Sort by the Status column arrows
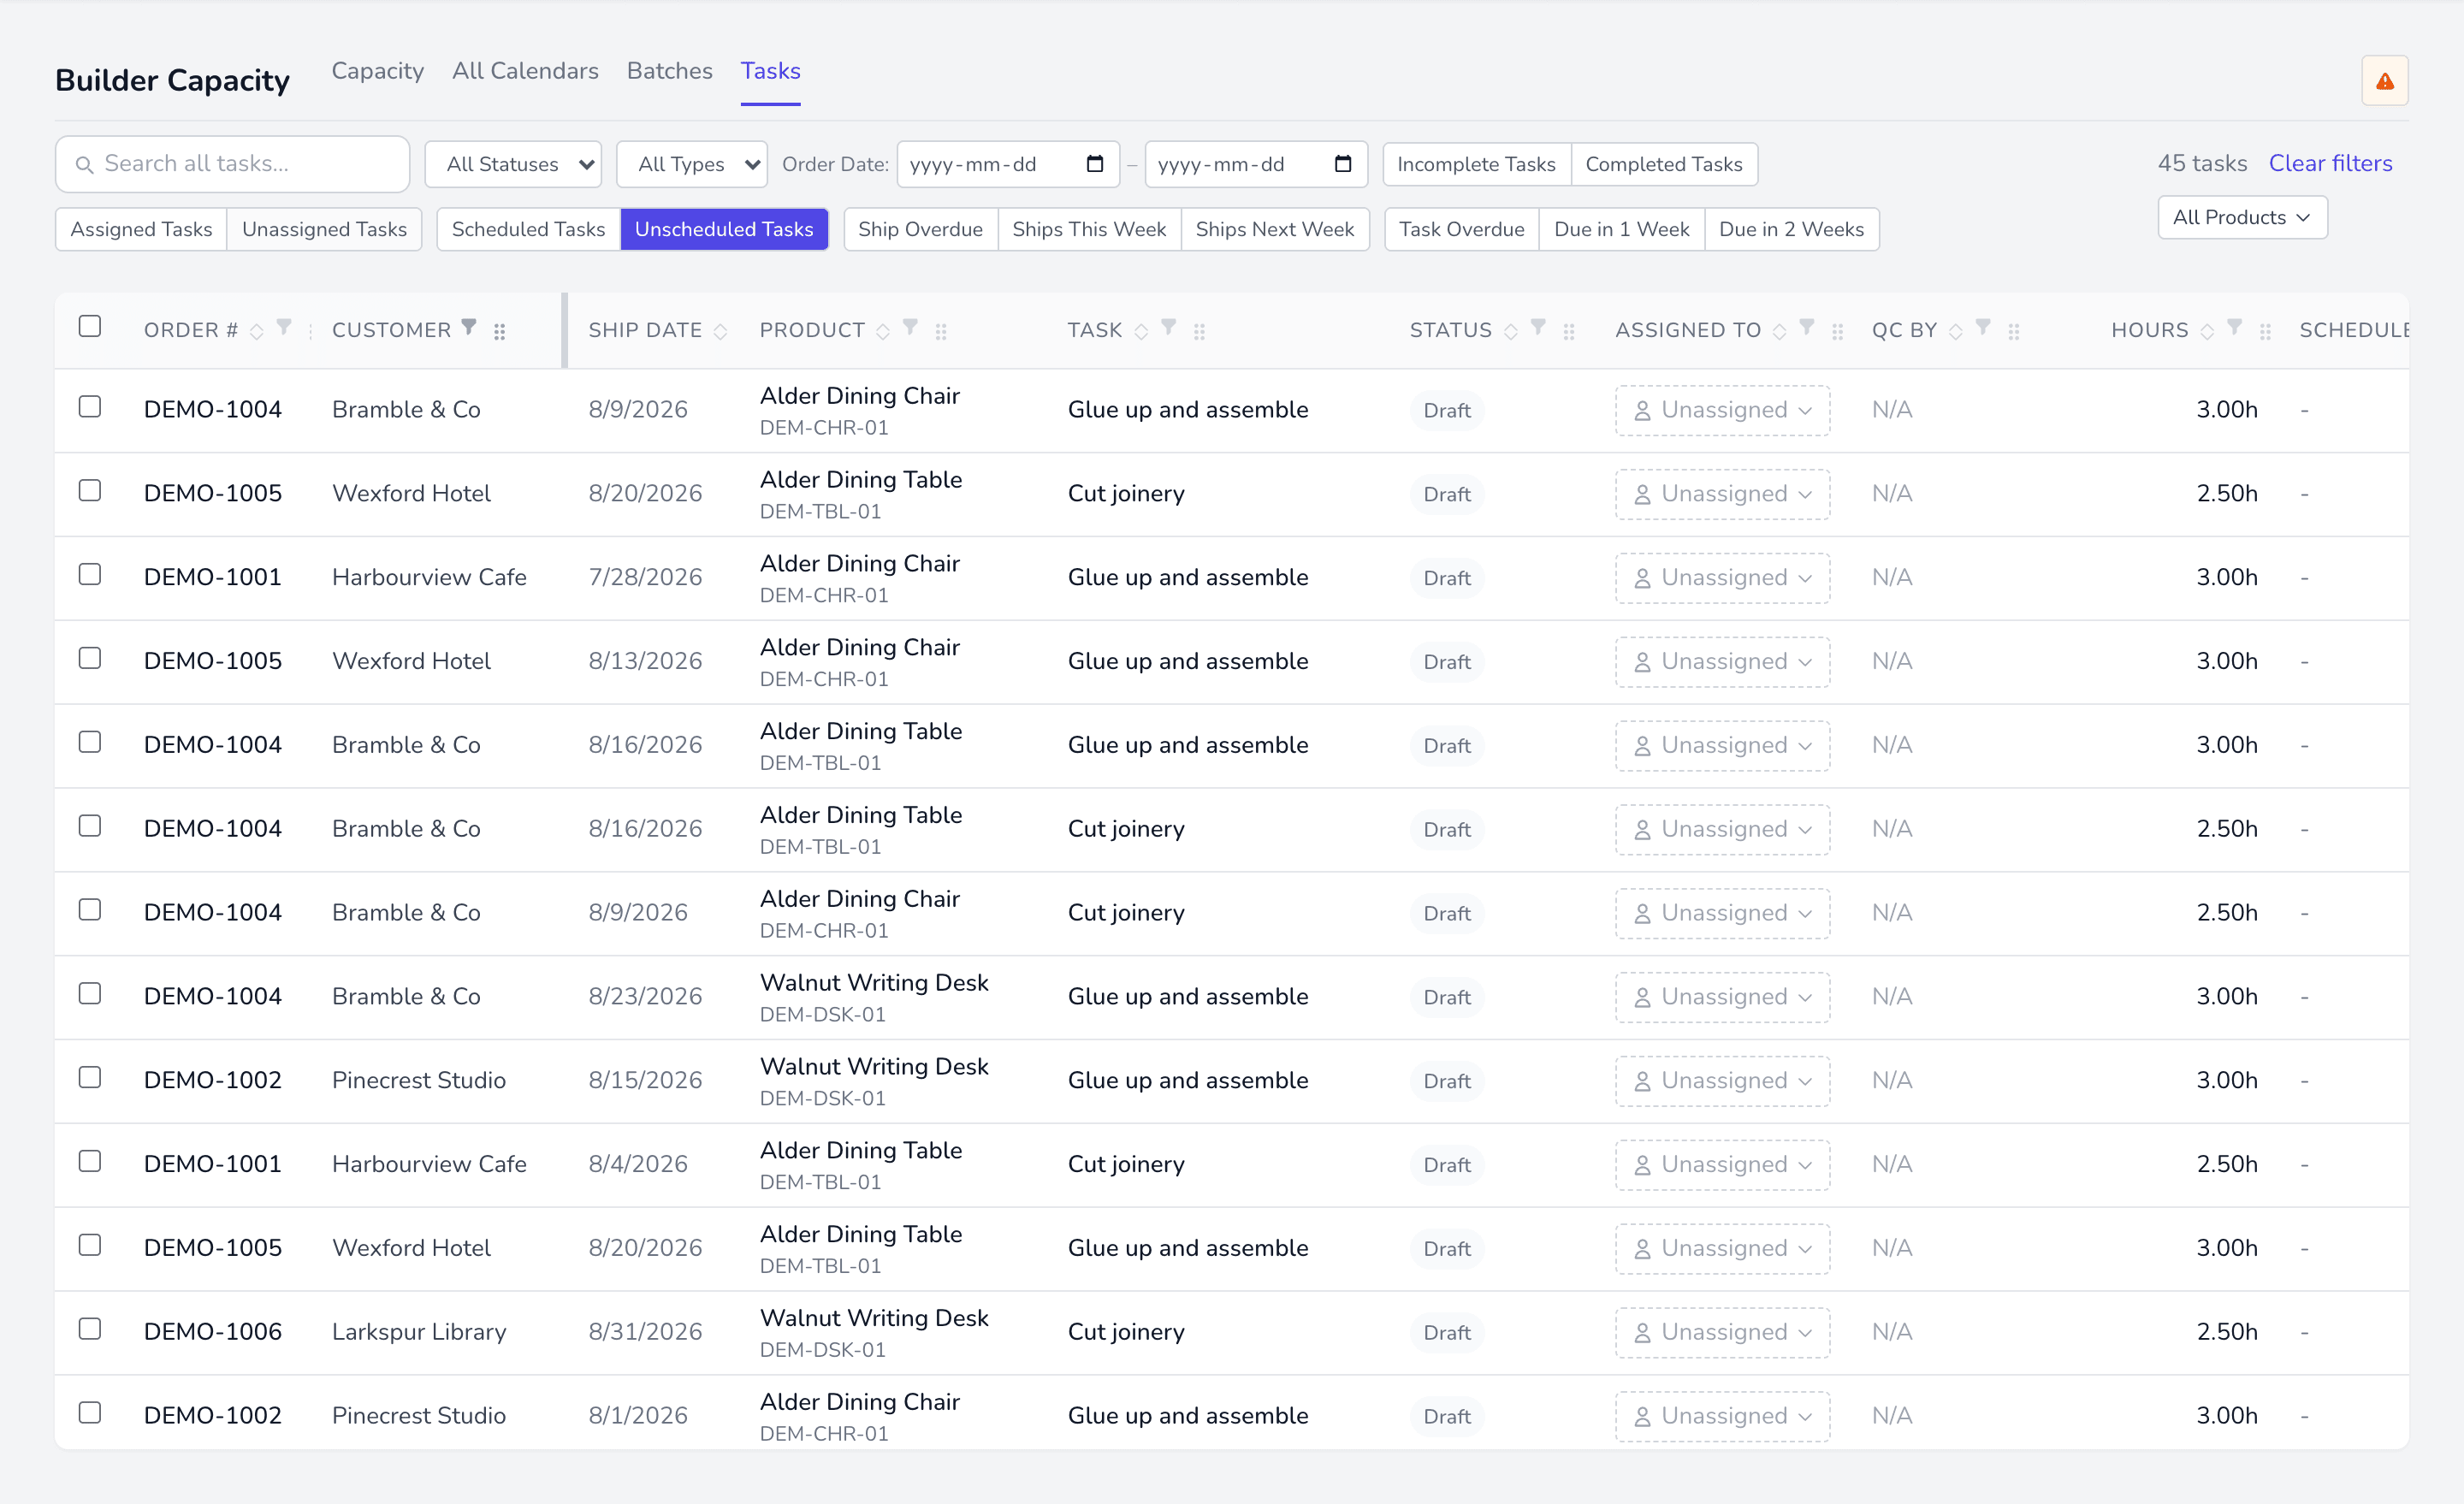 click(x=1511, y=331)
